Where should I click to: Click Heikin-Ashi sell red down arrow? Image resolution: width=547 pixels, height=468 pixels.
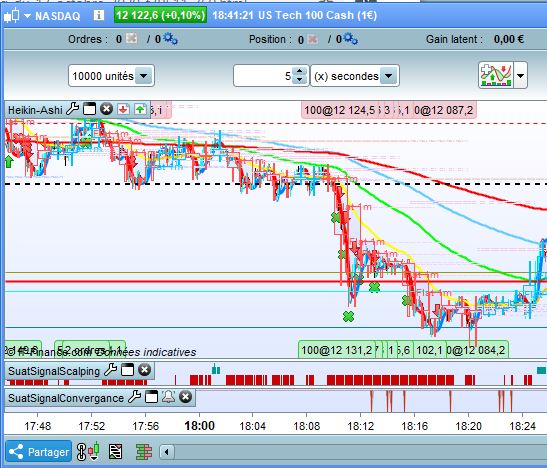click(123, 109)
